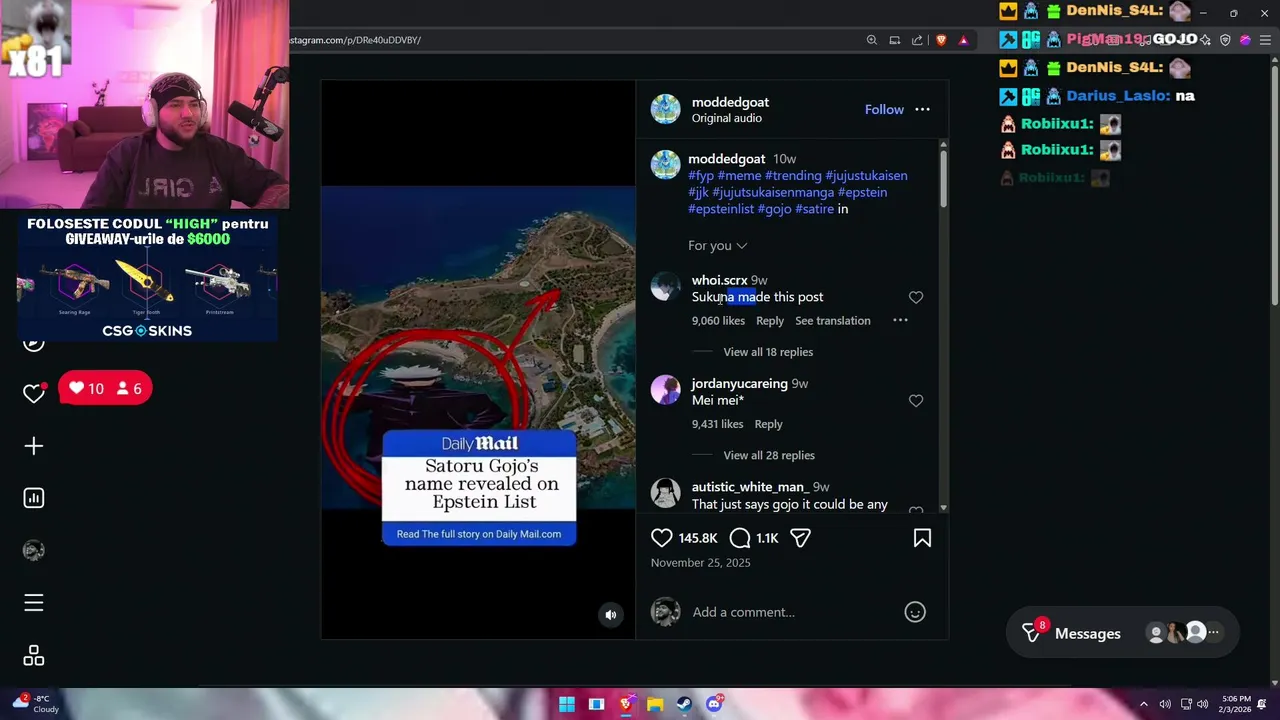This screenshot has width=1280, height=720.
Task: Click the Instagram URL in address bar
Action: (355, 40)
